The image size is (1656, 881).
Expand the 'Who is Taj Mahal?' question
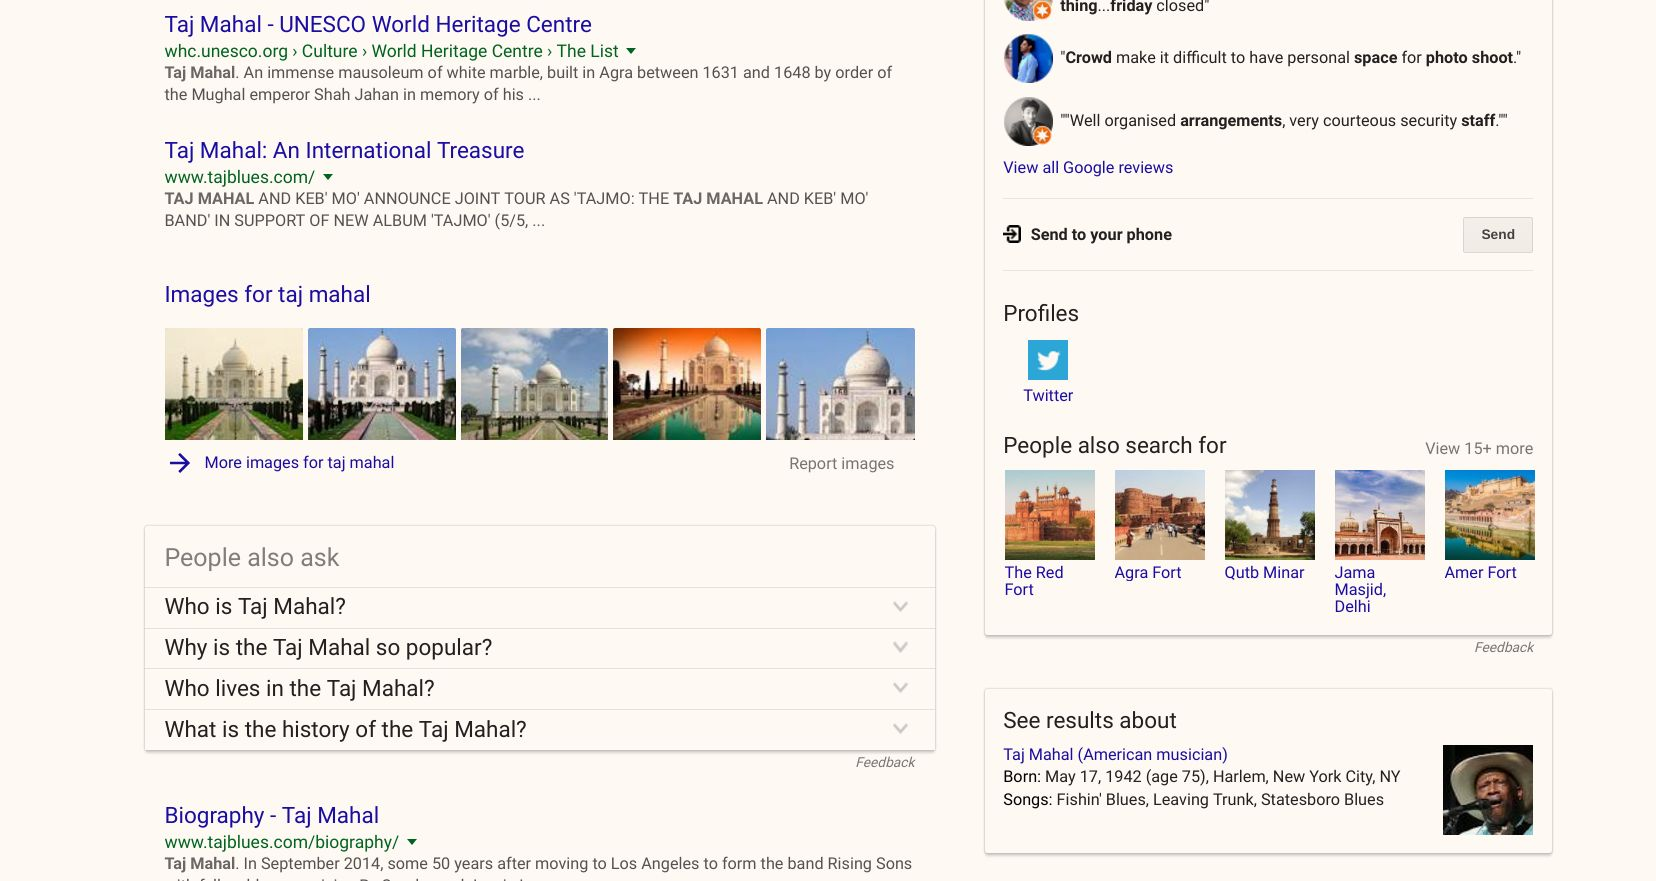point(900,607)
